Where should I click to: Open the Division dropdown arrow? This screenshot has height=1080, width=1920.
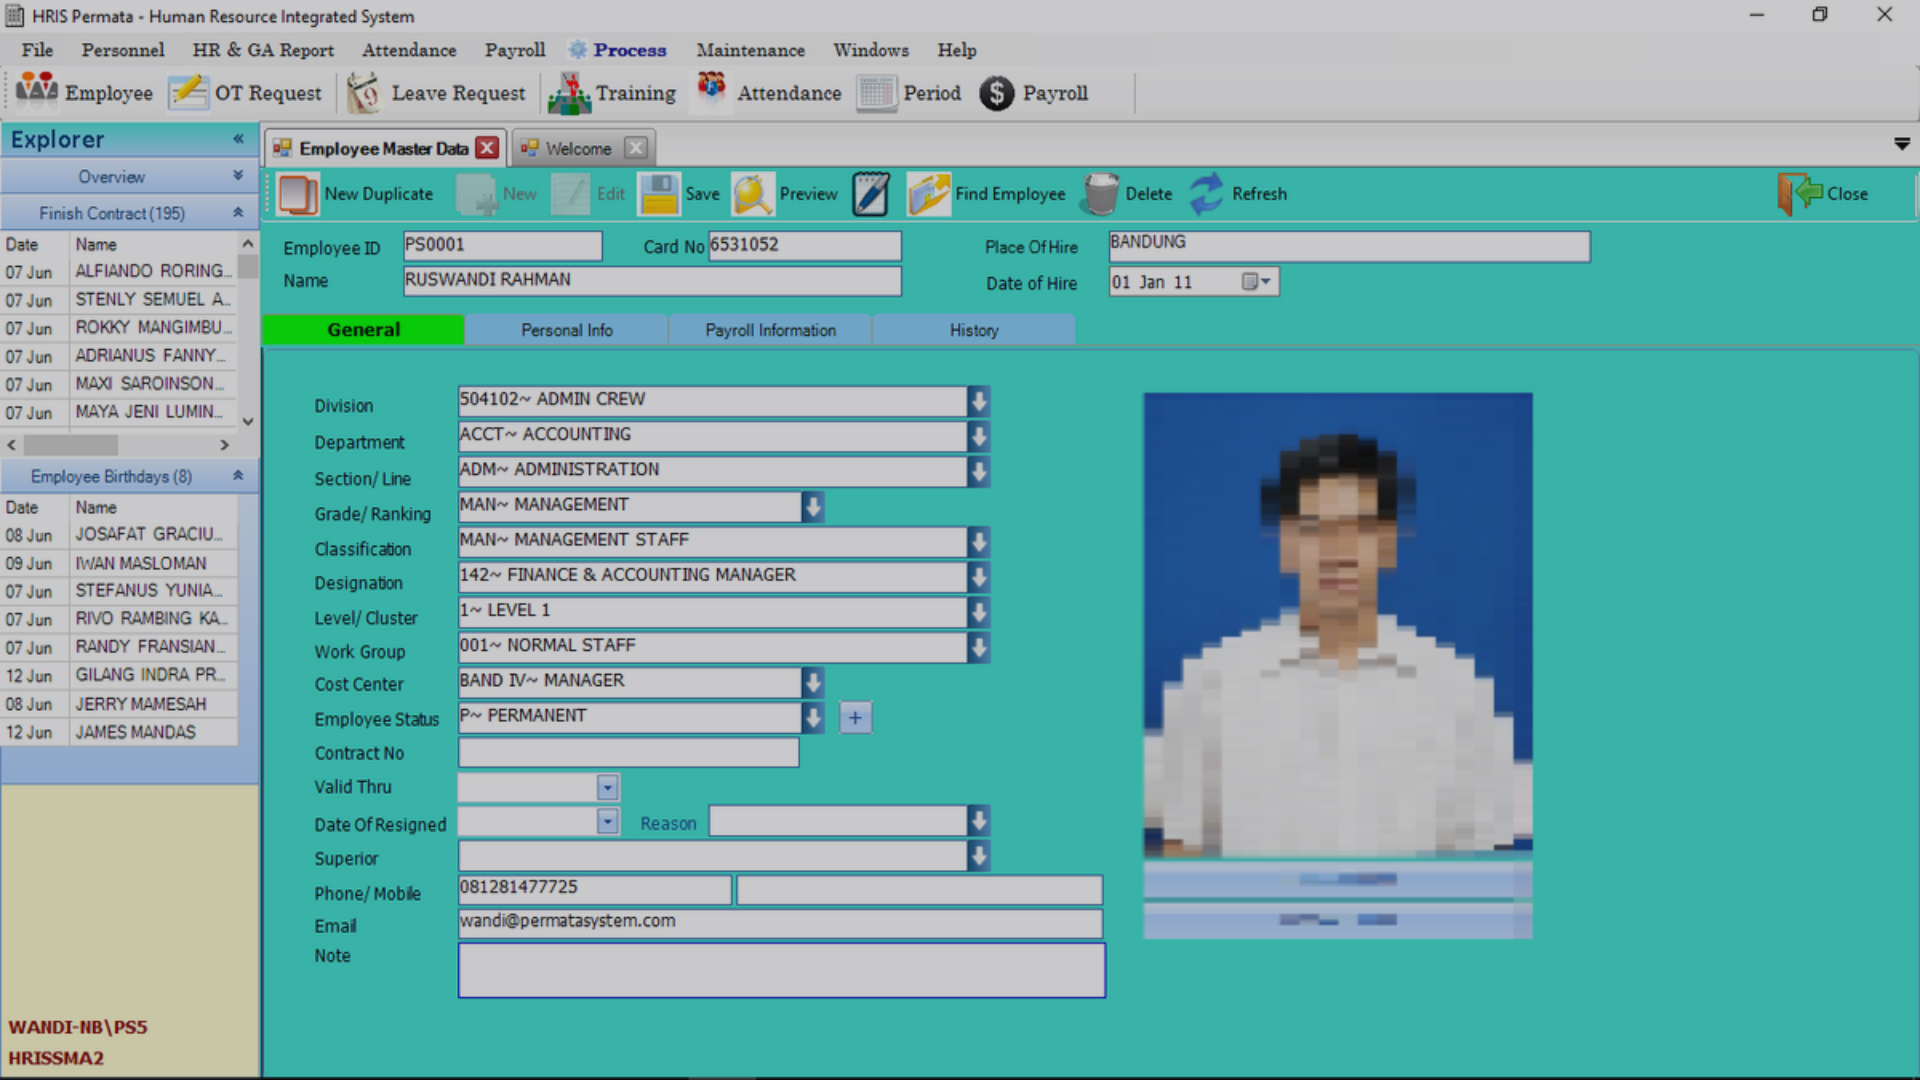click(x=979, y=401)
